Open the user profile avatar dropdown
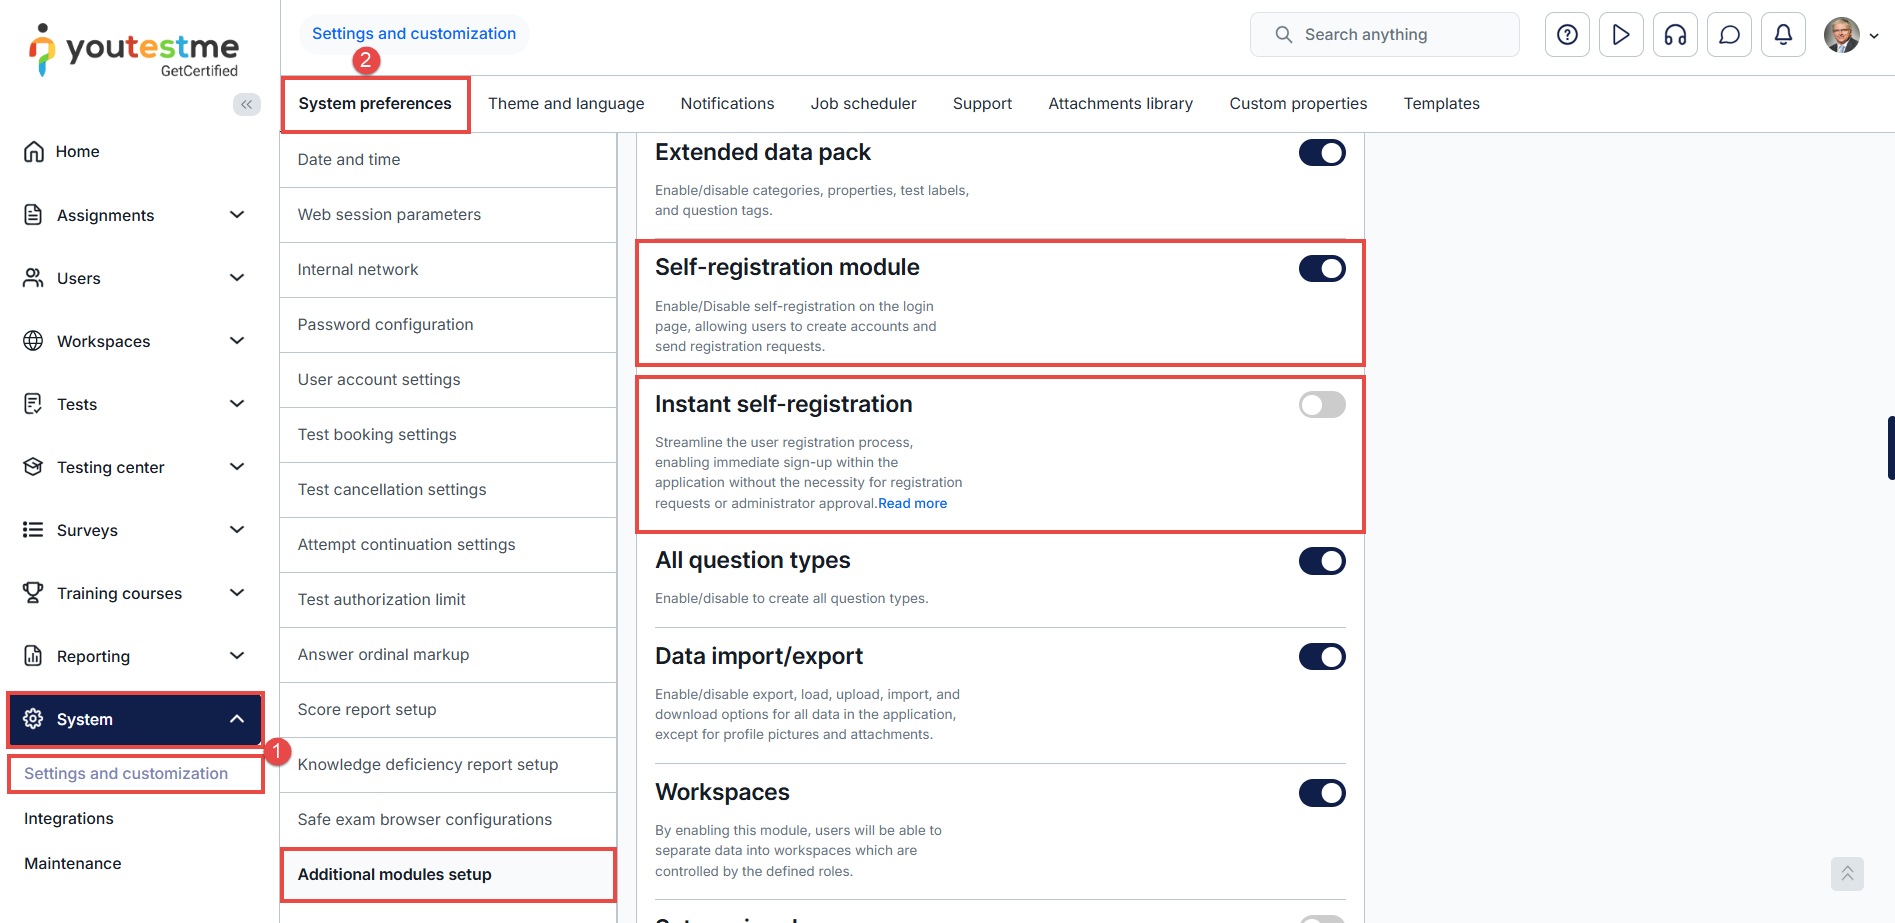Viewport: 1895px width, 923px height. coord(1850,35)
